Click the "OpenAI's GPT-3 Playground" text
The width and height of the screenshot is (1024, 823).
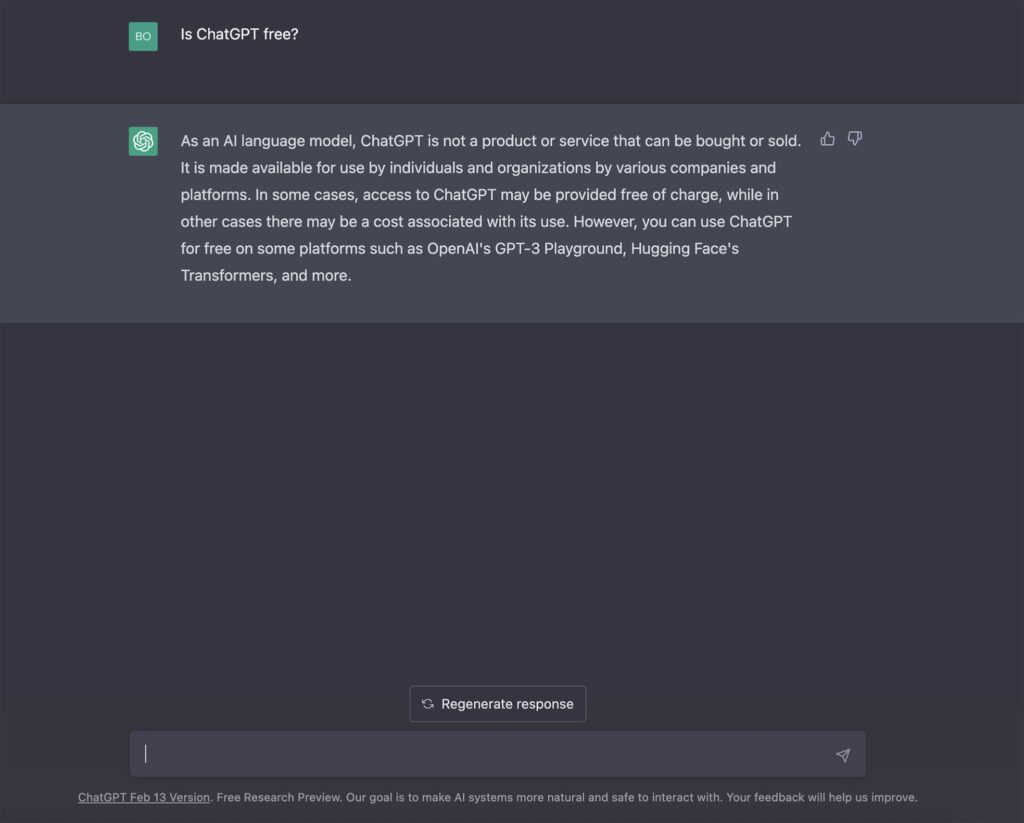click(x=526, y=248)
